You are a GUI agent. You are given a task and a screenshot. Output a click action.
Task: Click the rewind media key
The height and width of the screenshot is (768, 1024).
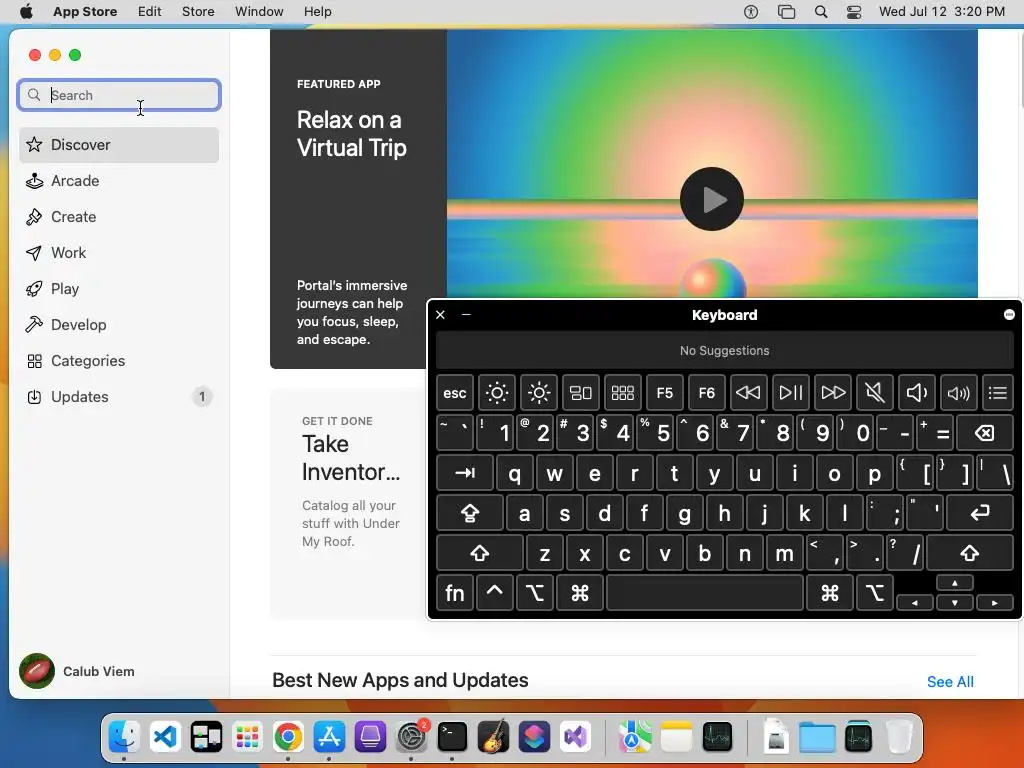748,392
